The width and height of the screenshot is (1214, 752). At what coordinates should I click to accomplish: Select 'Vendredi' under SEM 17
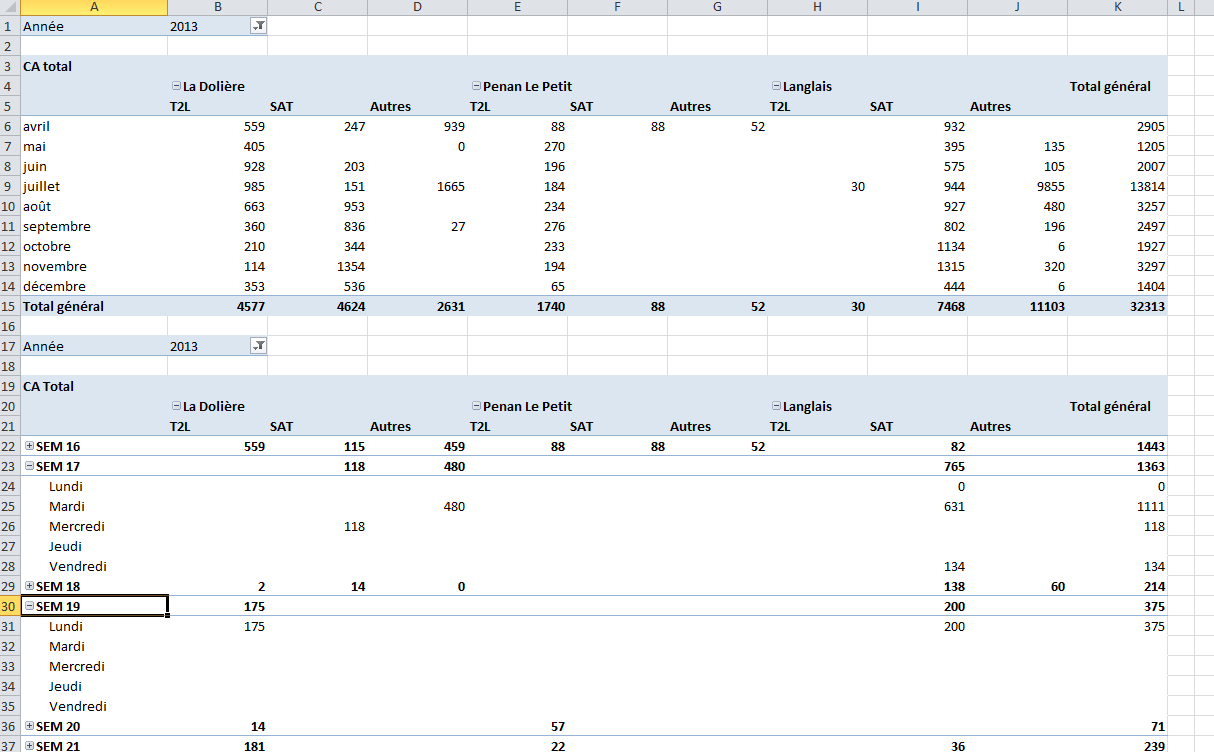[78, 566]
